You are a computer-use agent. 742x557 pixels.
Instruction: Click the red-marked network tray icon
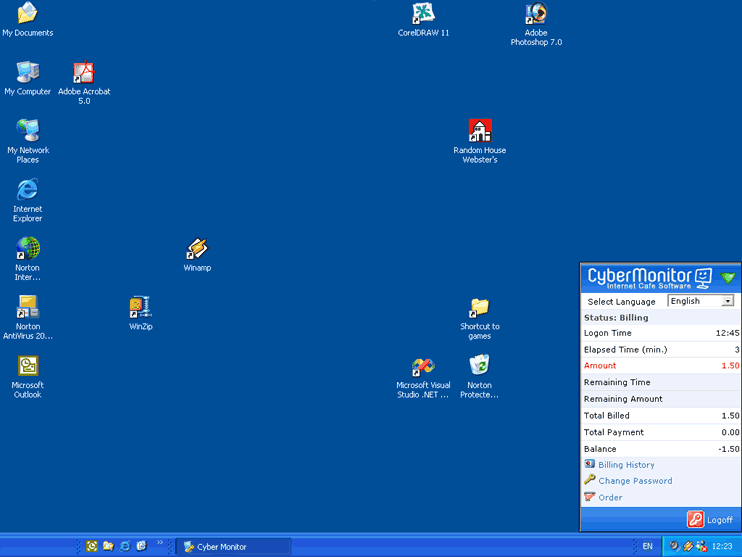pyautogui.click(x=701, y=547)
